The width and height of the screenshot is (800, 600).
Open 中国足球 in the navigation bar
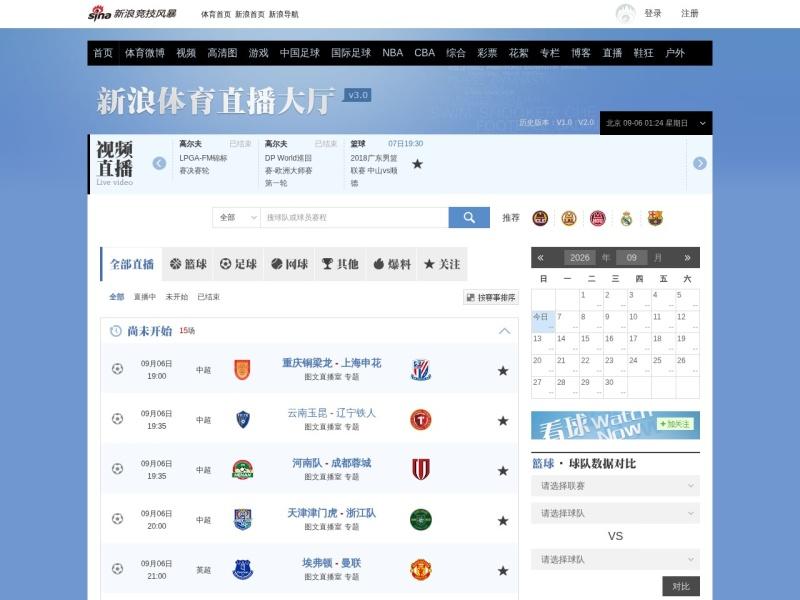pyautogui.click(x=299, y=53)
